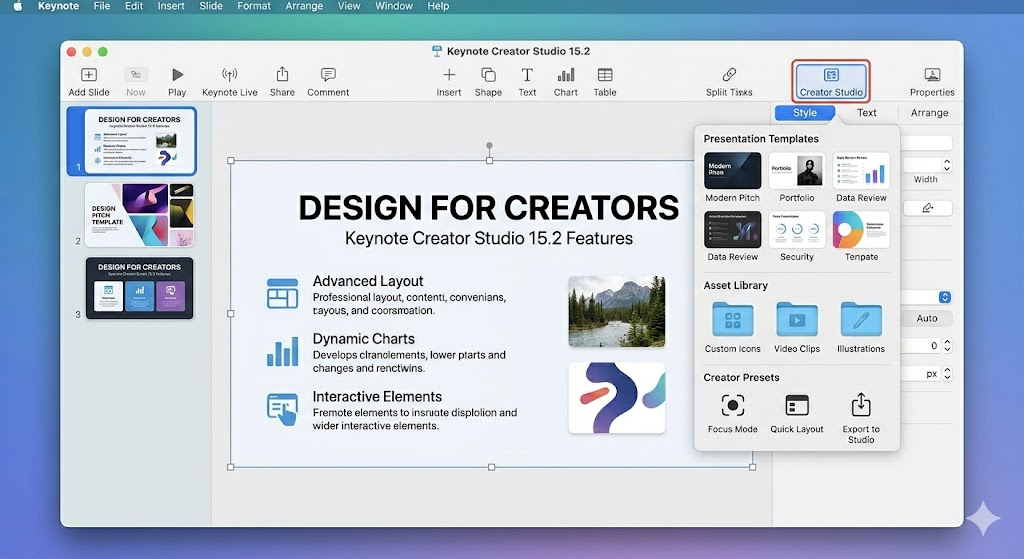Viewport: 1024px width, 559px height.
Task: Select the Modern Pitch template
Action: pyautogui.click(x=733, y=170)
